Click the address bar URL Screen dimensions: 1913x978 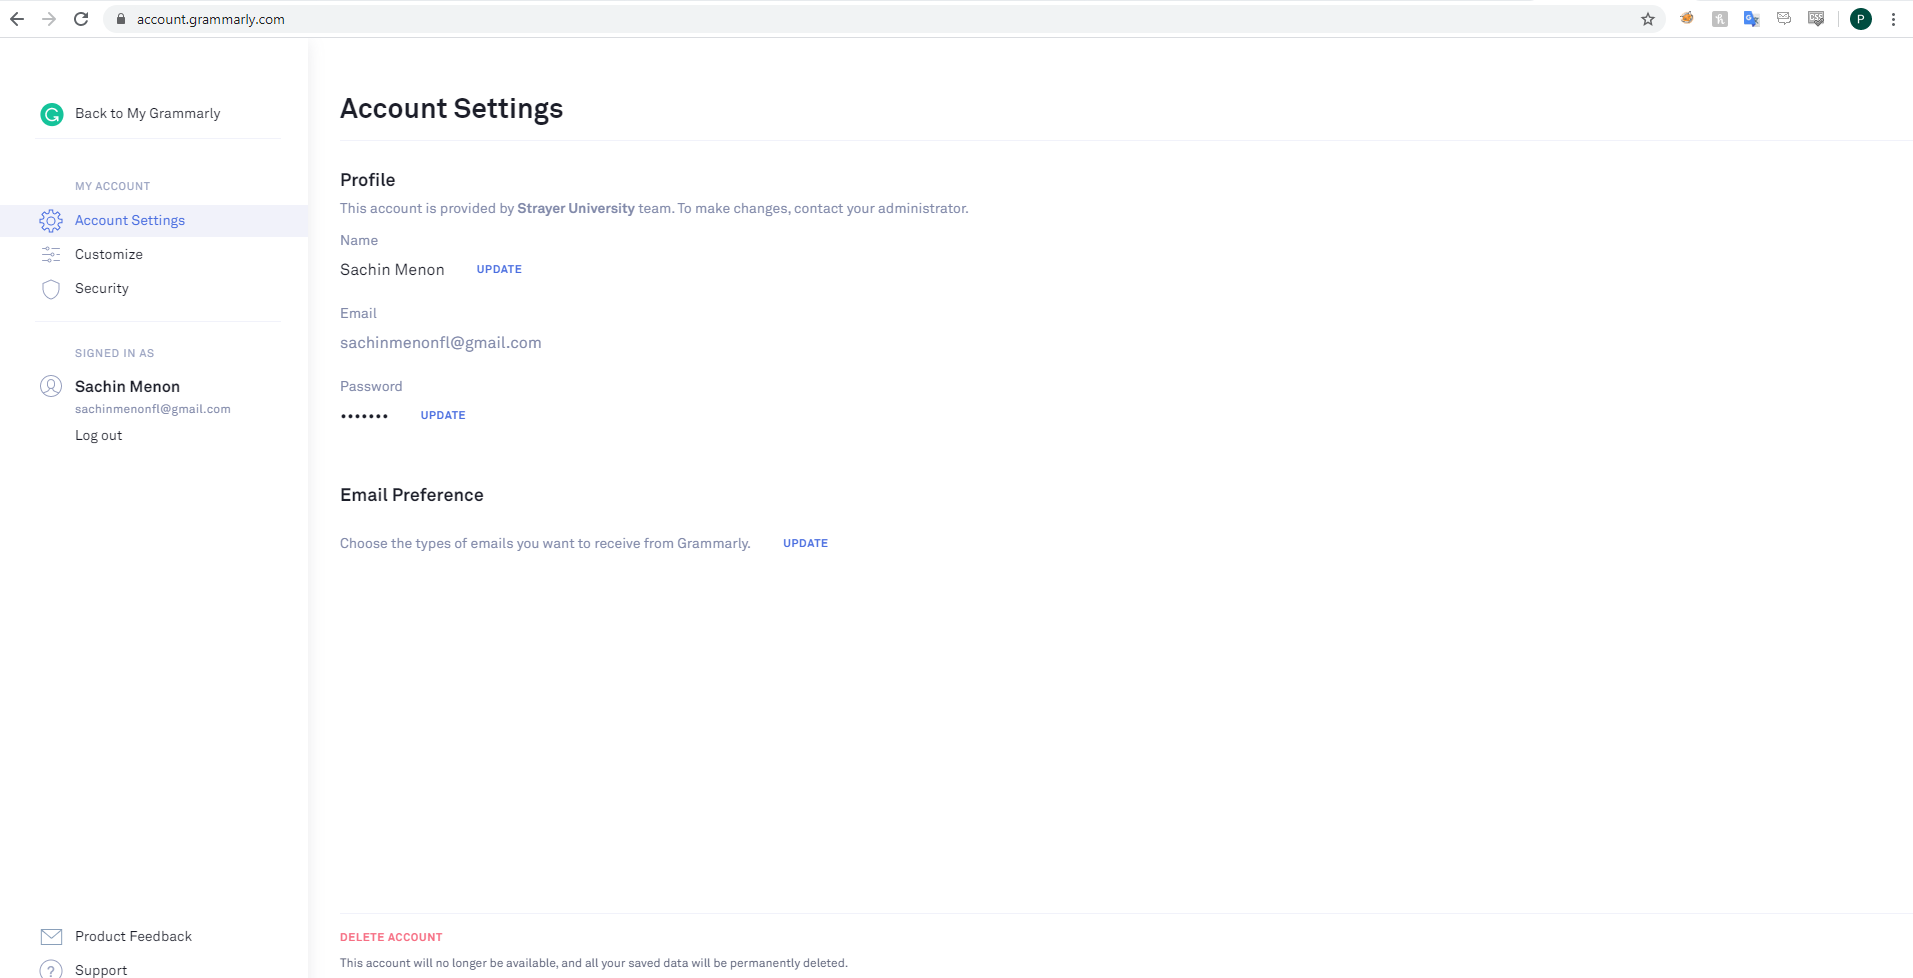[x=210, y=19]
